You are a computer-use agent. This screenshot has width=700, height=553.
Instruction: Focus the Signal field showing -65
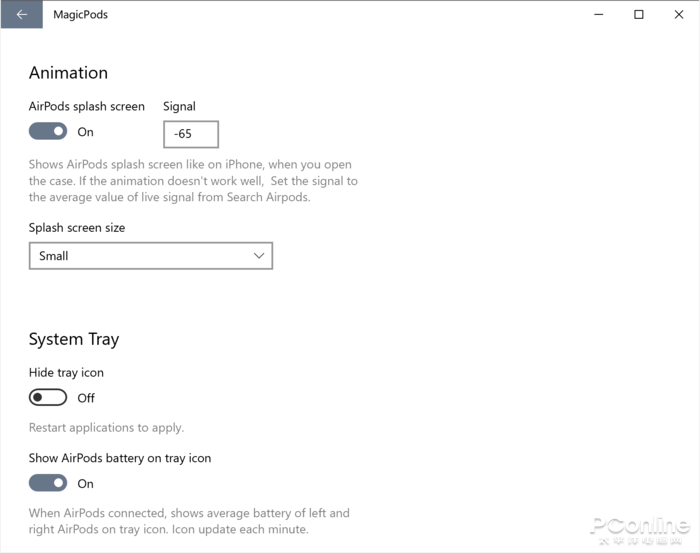tap(190, 134)
